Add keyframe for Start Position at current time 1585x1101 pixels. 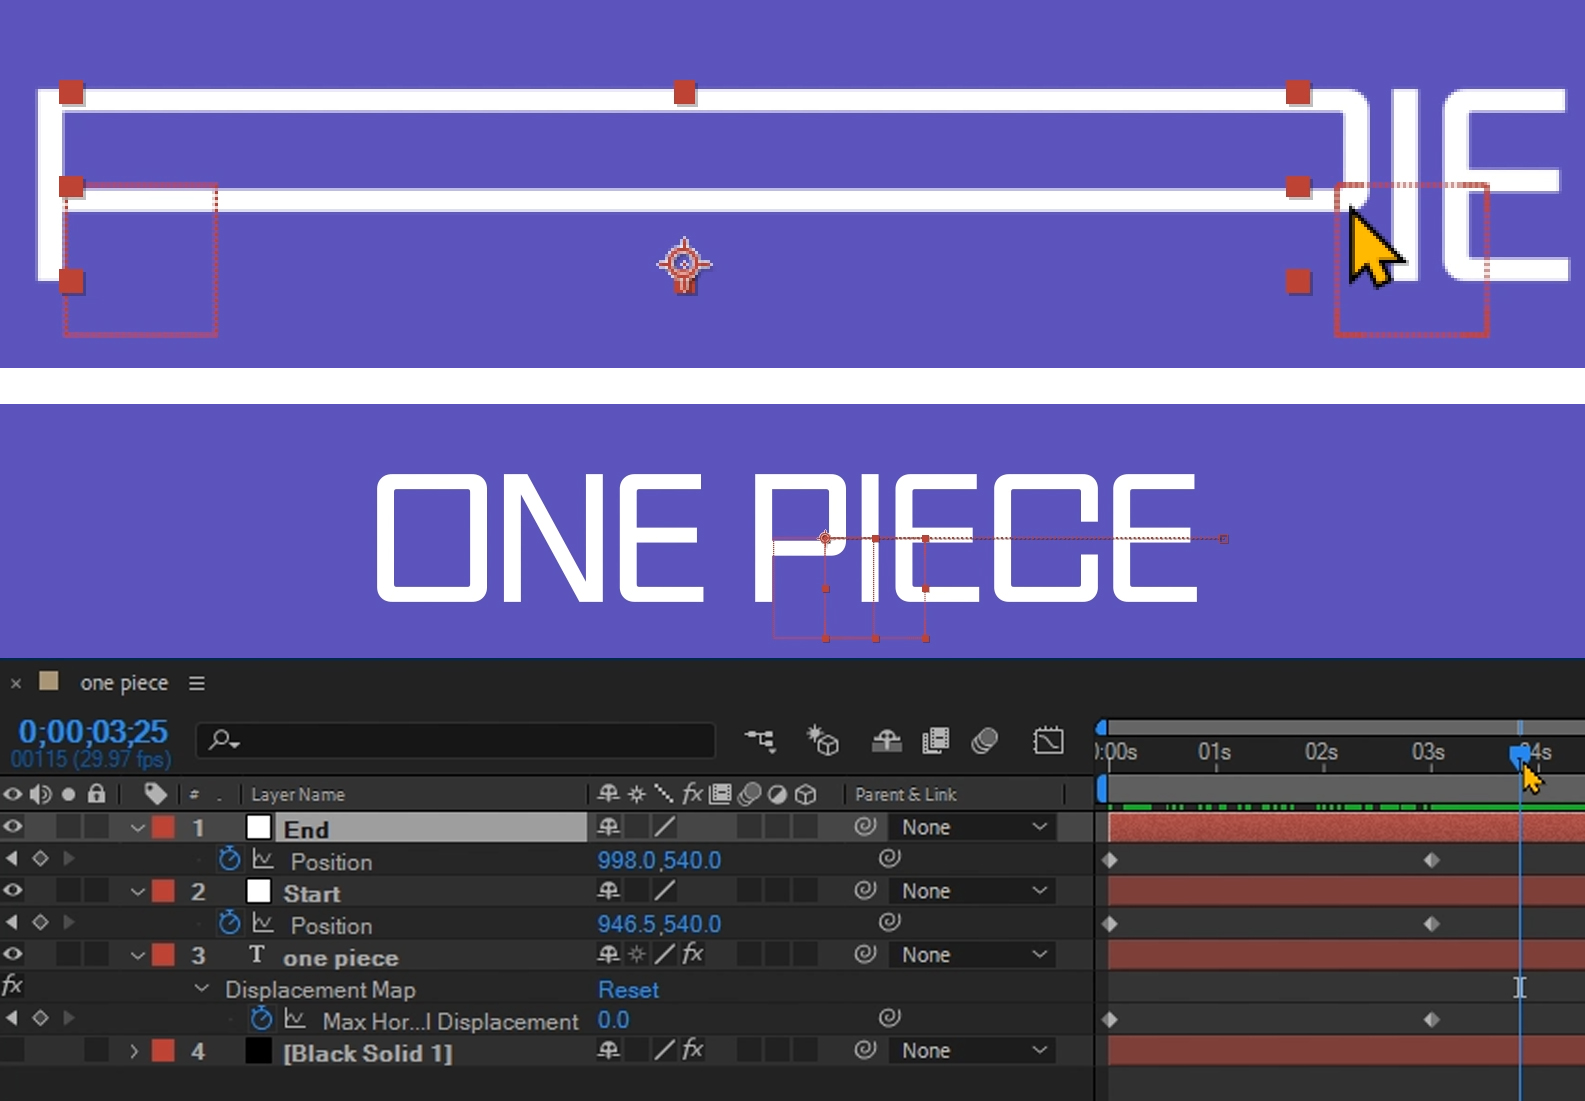(40, 923)
